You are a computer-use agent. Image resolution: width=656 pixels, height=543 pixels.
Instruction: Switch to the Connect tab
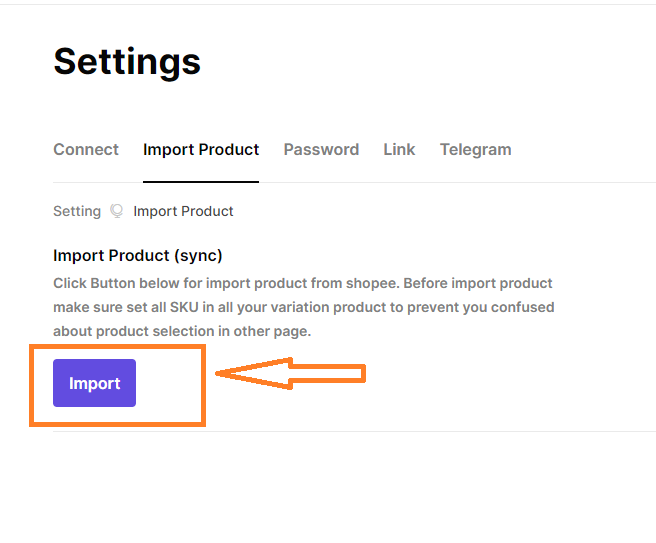[x=86, y=149]
